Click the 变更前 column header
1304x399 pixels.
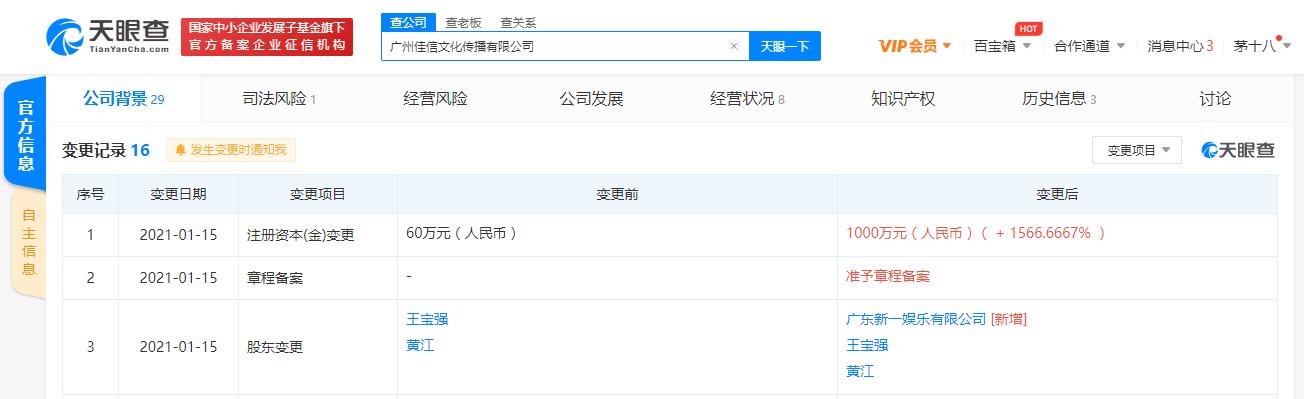(x=617, y=194)
